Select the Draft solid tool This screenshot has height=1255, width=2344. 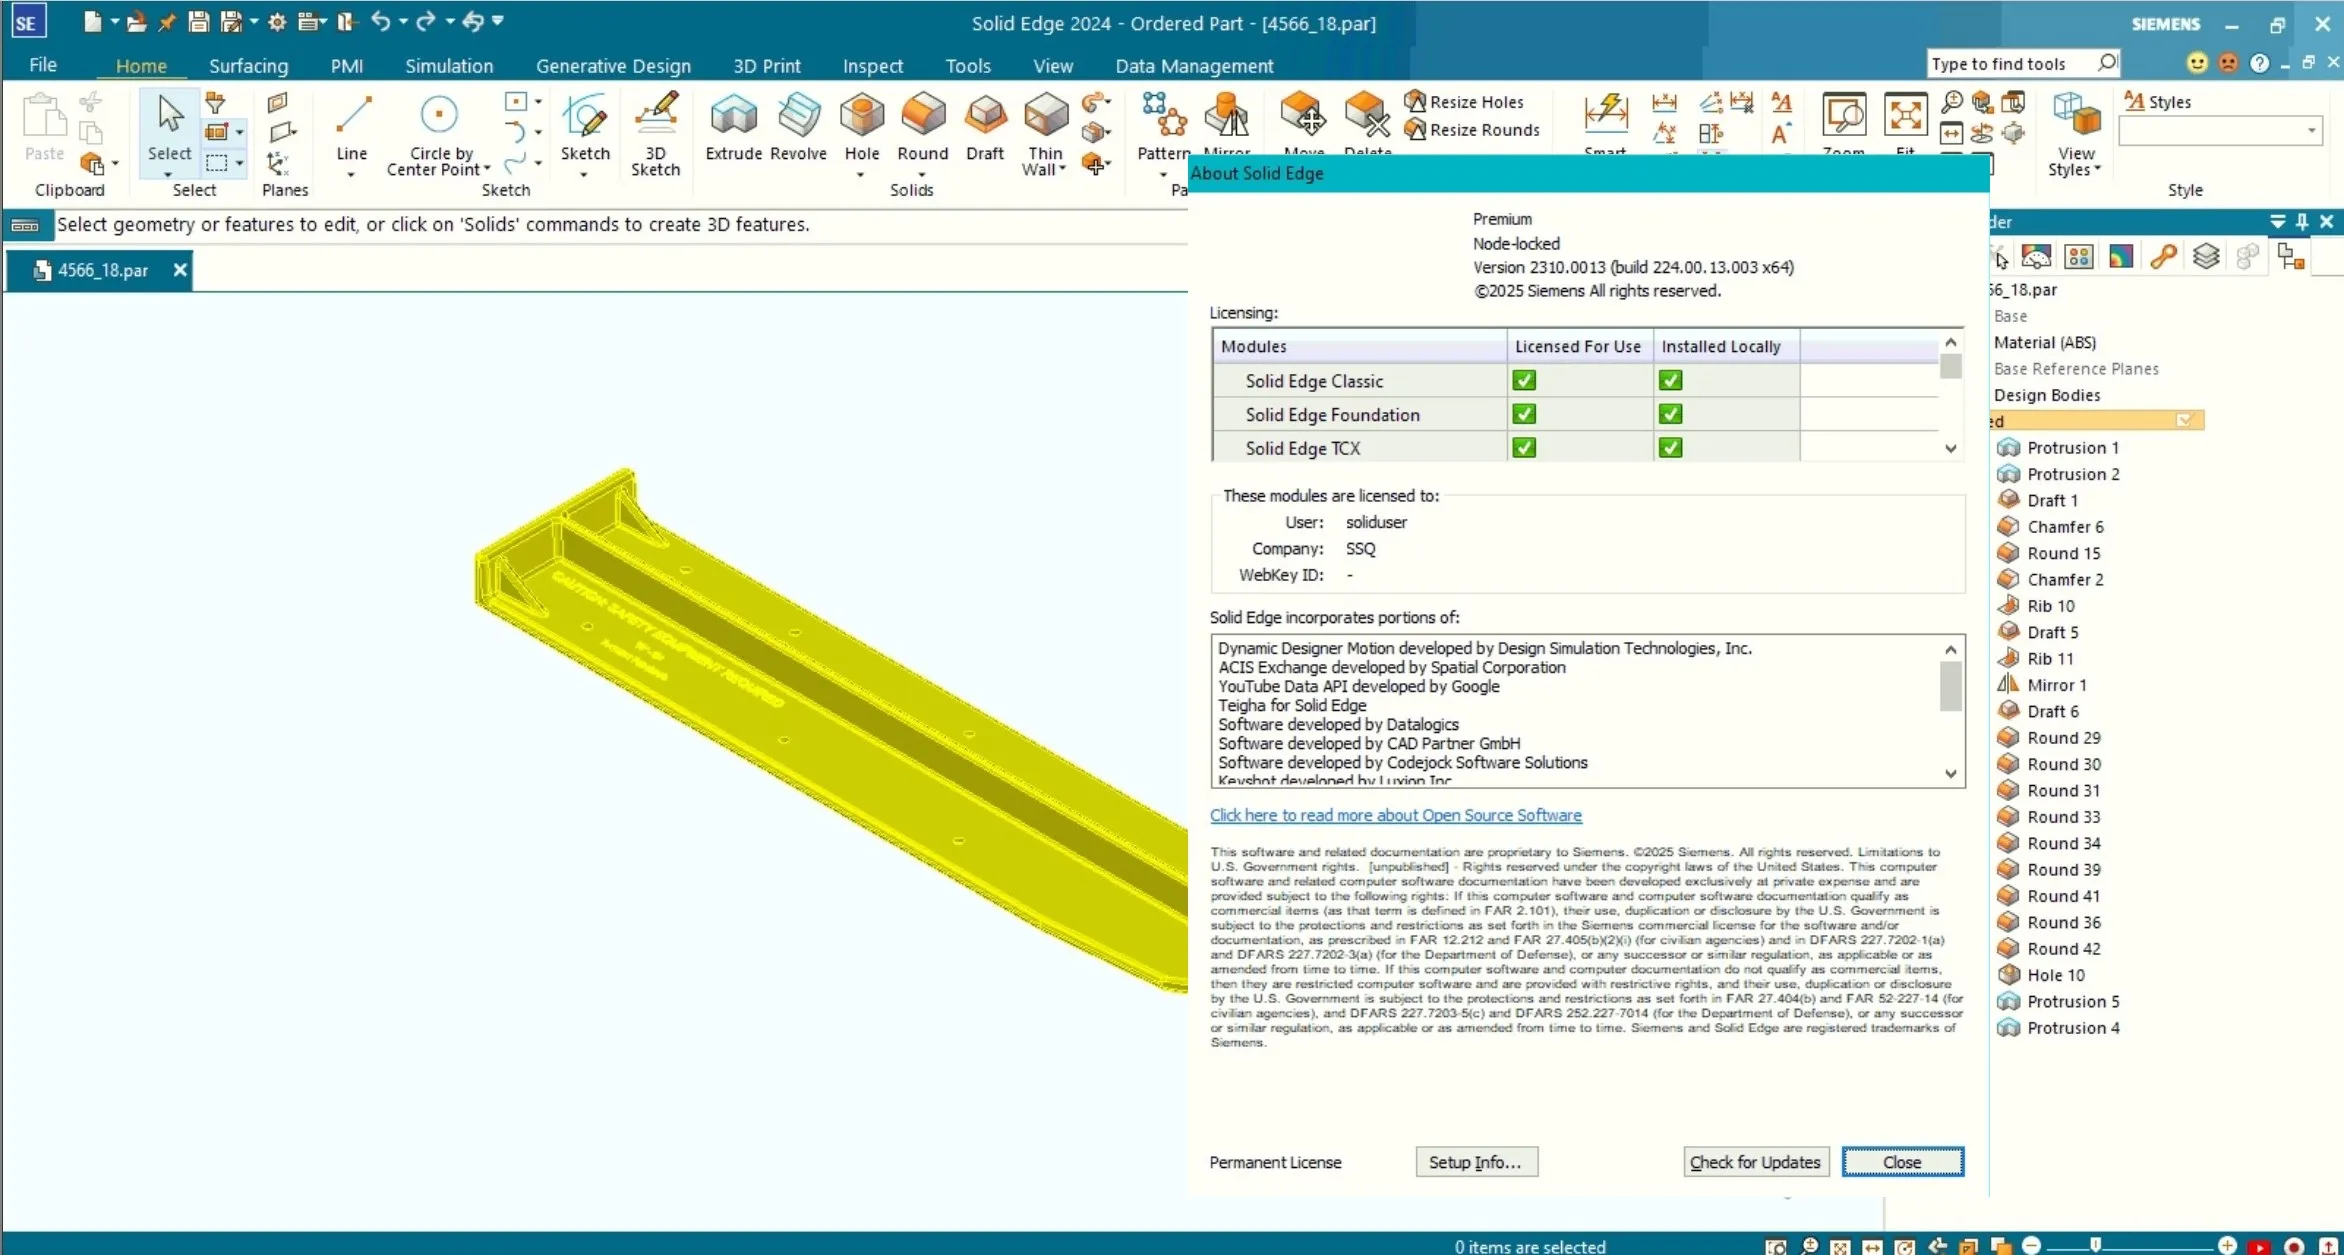(984, 127)
